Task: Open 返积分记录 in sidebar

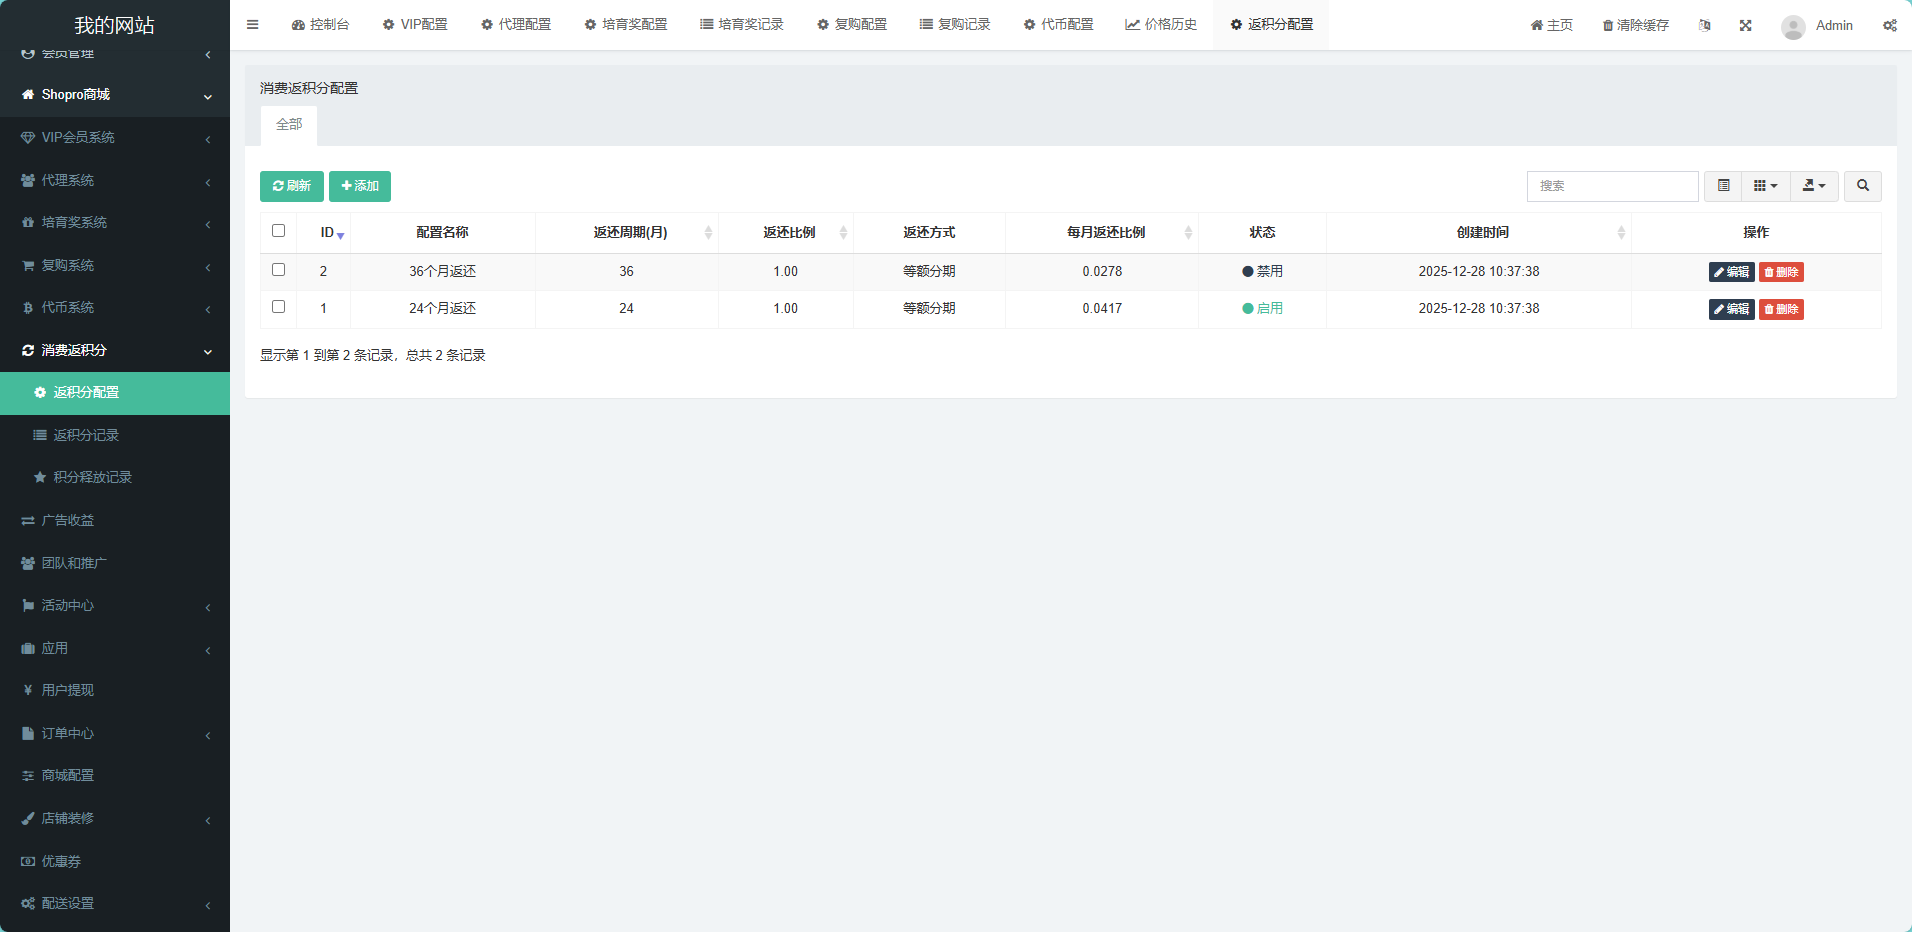Action: point(86,435)
